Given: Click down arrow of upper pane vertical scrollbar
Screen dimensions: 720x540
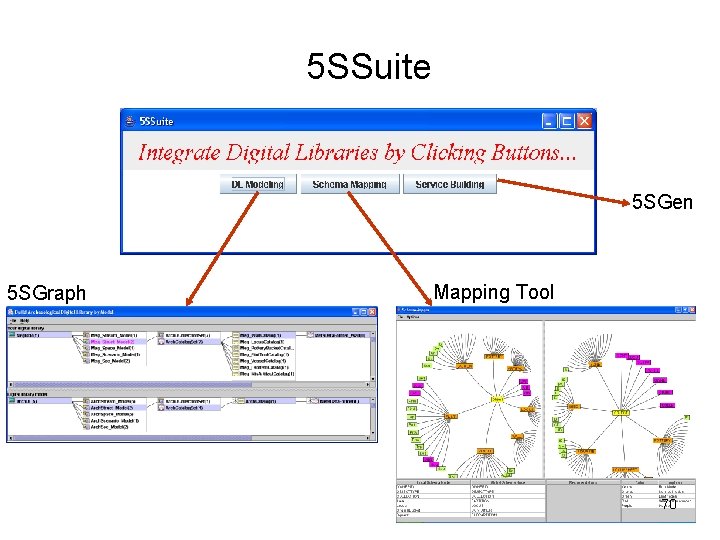Looking at the screenshot, I should [373, 379].
